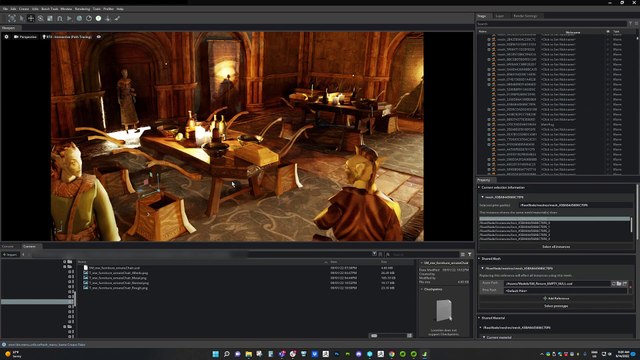Collapse the Current material expander
This screenshot has height=360, width=640.
pos(484,337)
